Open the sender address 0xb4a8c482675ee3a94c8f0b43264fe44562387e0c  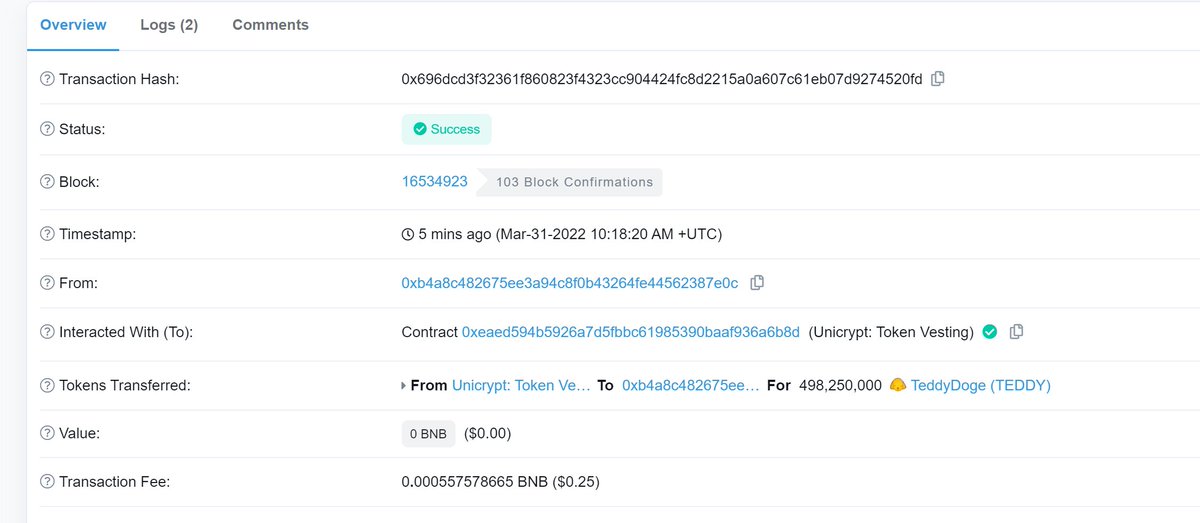(570, 283)
